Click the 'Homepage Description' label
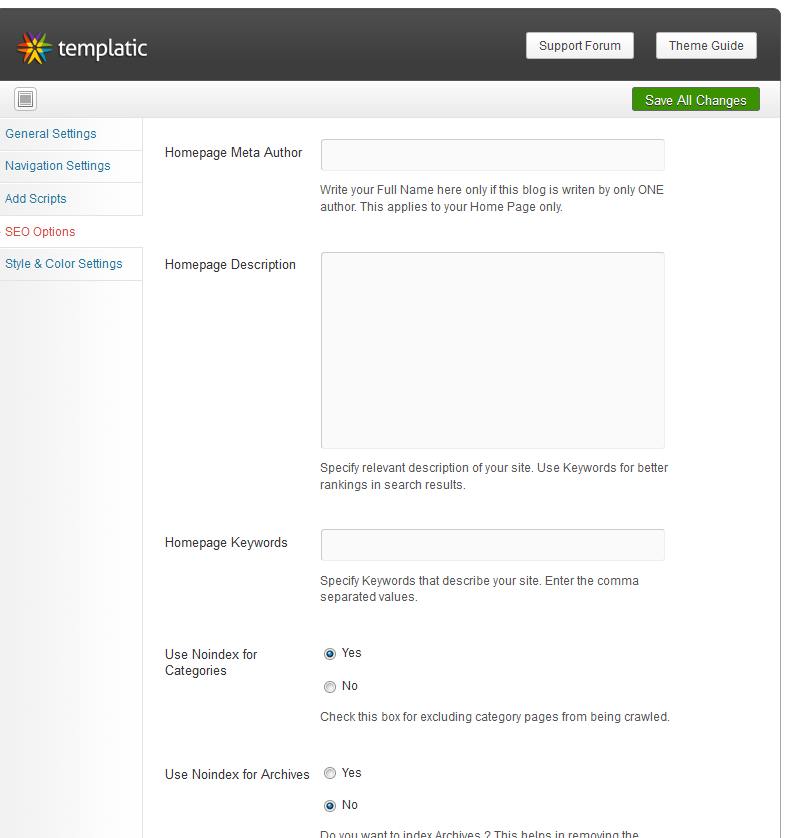This screenshot has width=787, height=838. (230, 265)
